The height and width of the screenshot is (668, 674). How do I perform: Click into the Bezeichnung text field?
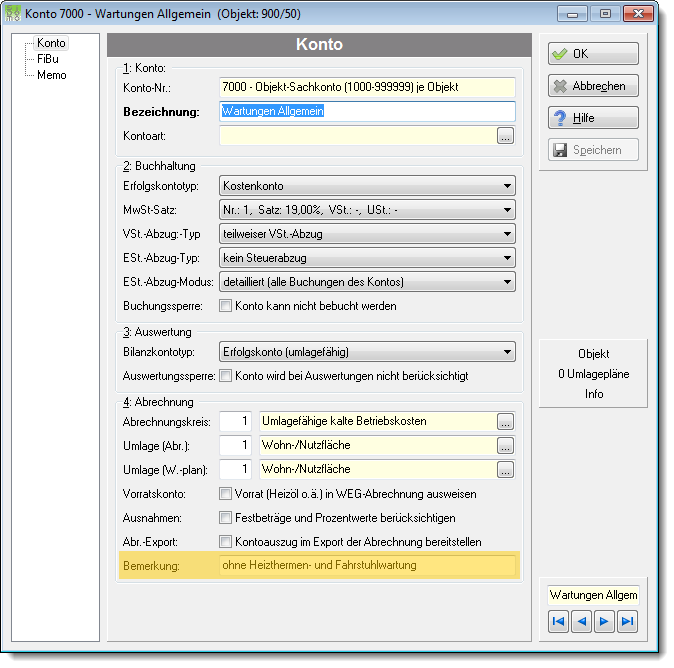(367, 111)
